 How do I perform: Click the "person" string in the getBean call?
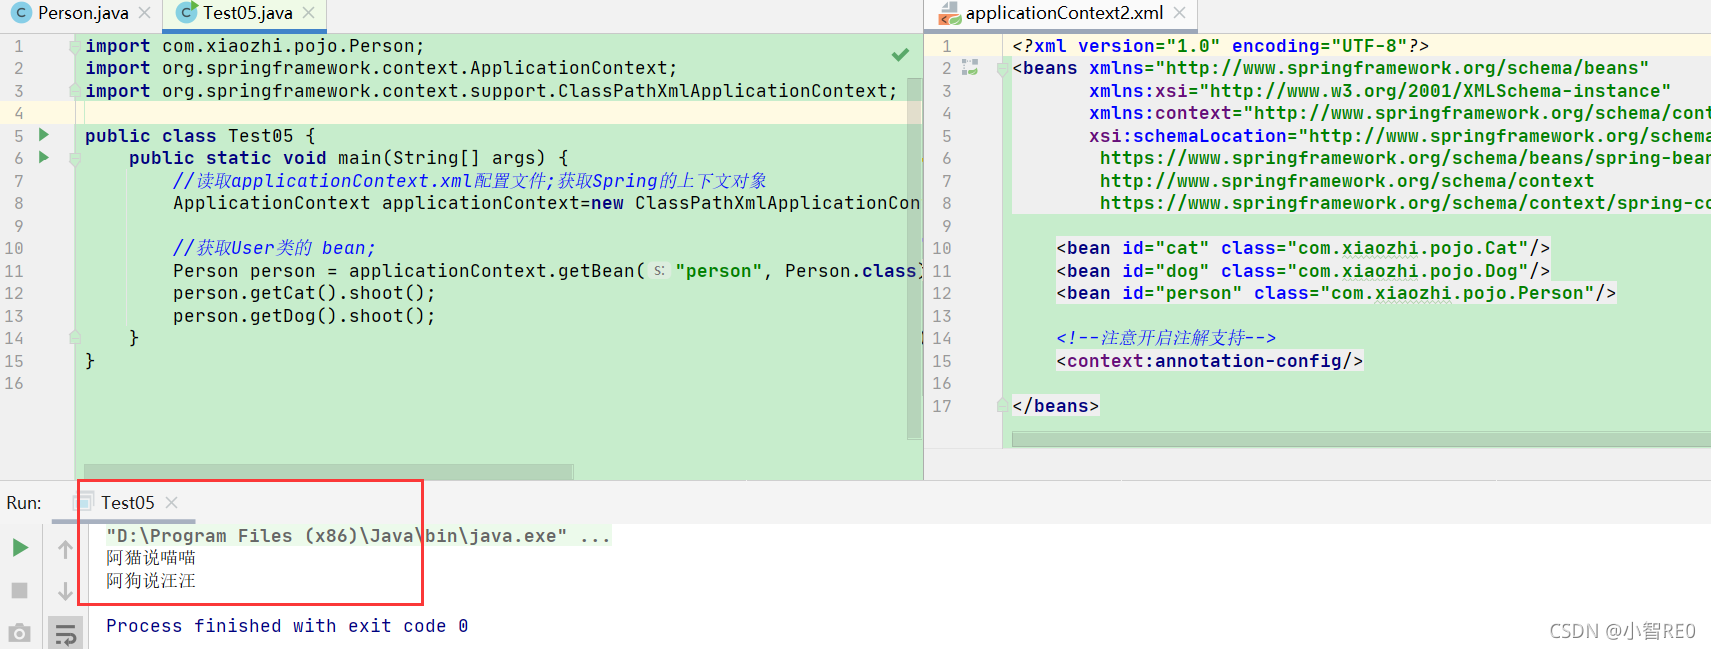[718, 271]
